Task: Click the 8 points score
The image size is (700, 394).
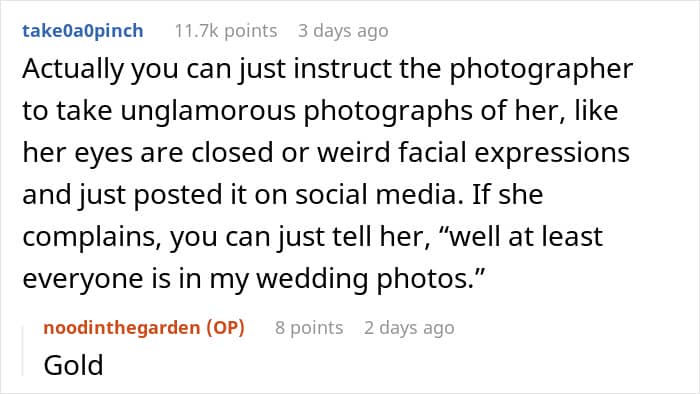Action: (x=309, y=328)
